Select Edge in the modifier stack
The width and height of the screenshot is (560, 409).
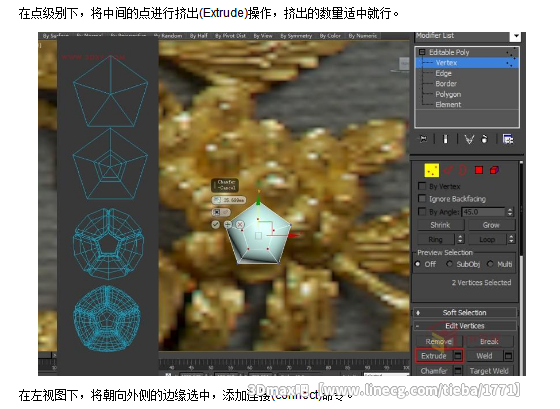(443, 73)
